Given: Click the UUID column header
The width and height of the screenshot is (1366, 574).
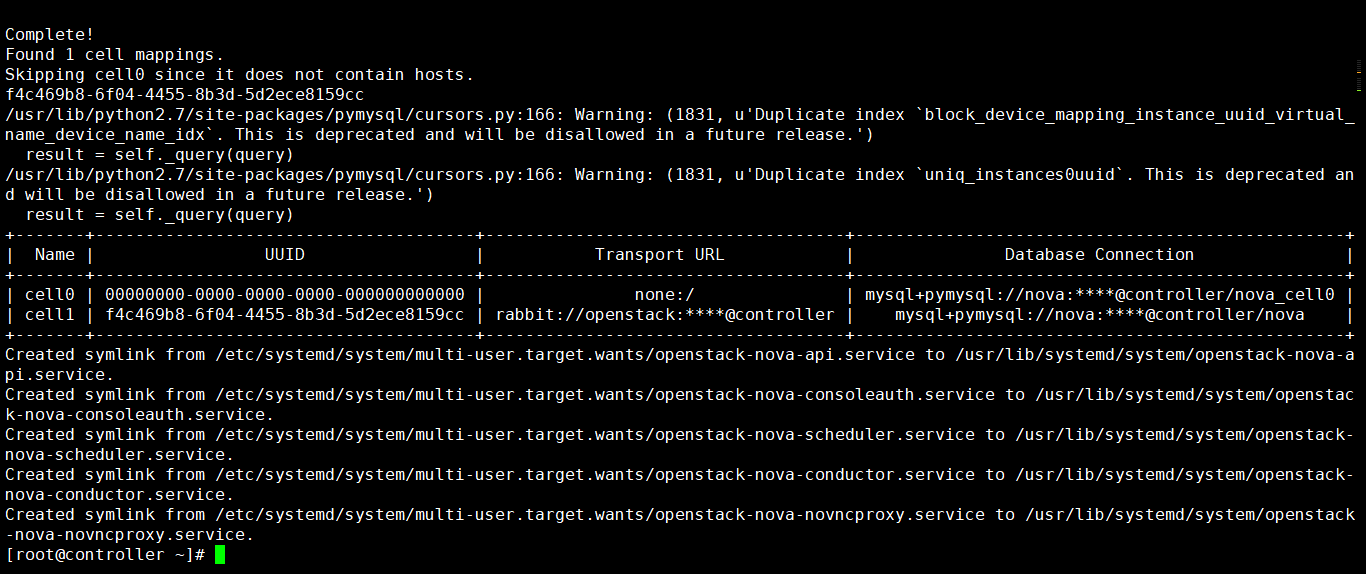Looking at the screenshot, I should tap(285, 254).
